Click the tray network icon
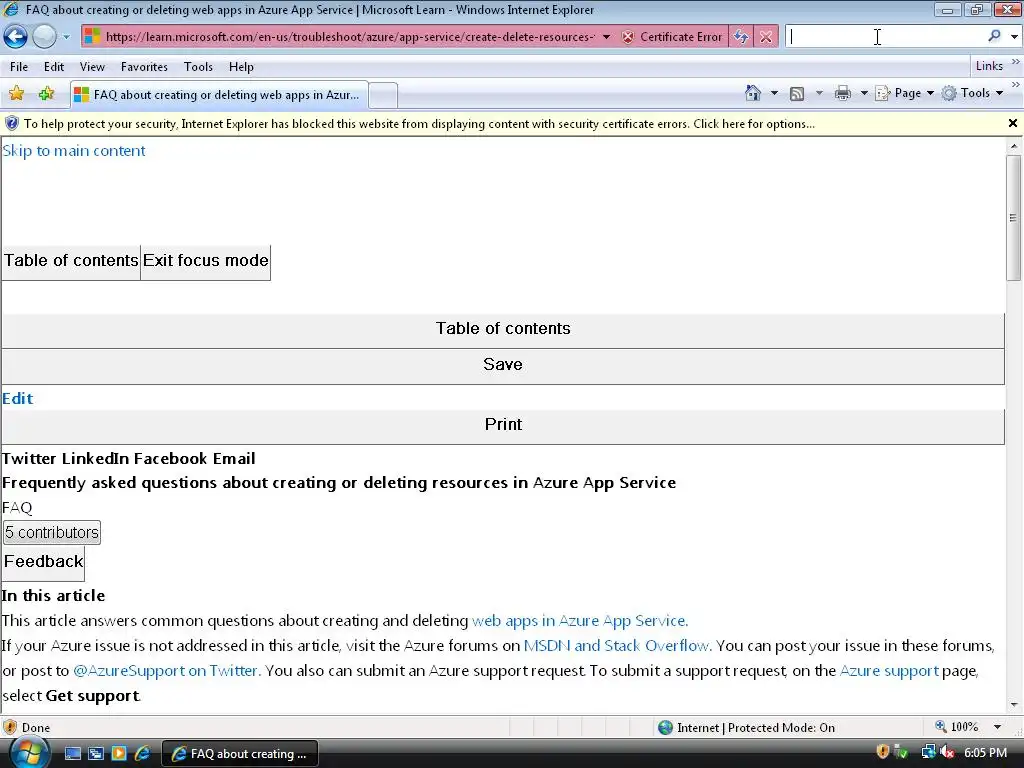 pos(928,753)
